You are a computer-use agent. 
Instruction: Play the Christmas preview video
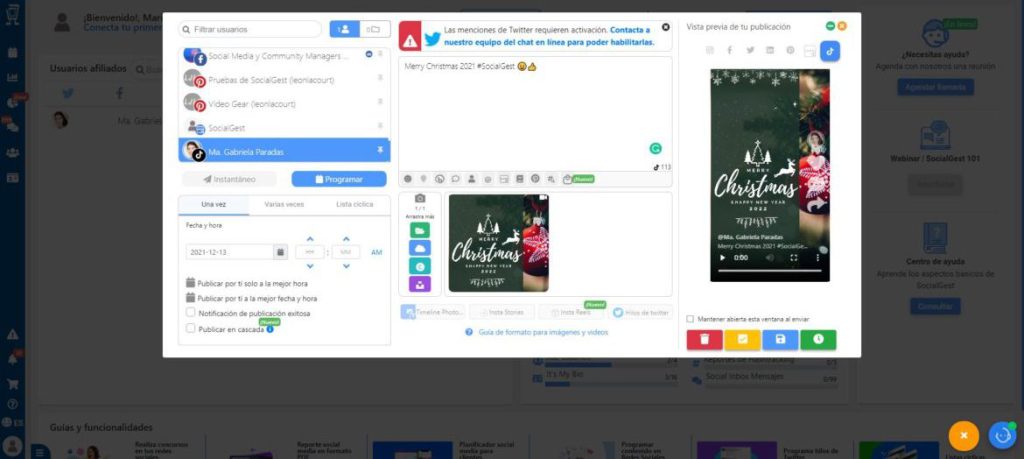pyautogui.click(x=722, y=258)
